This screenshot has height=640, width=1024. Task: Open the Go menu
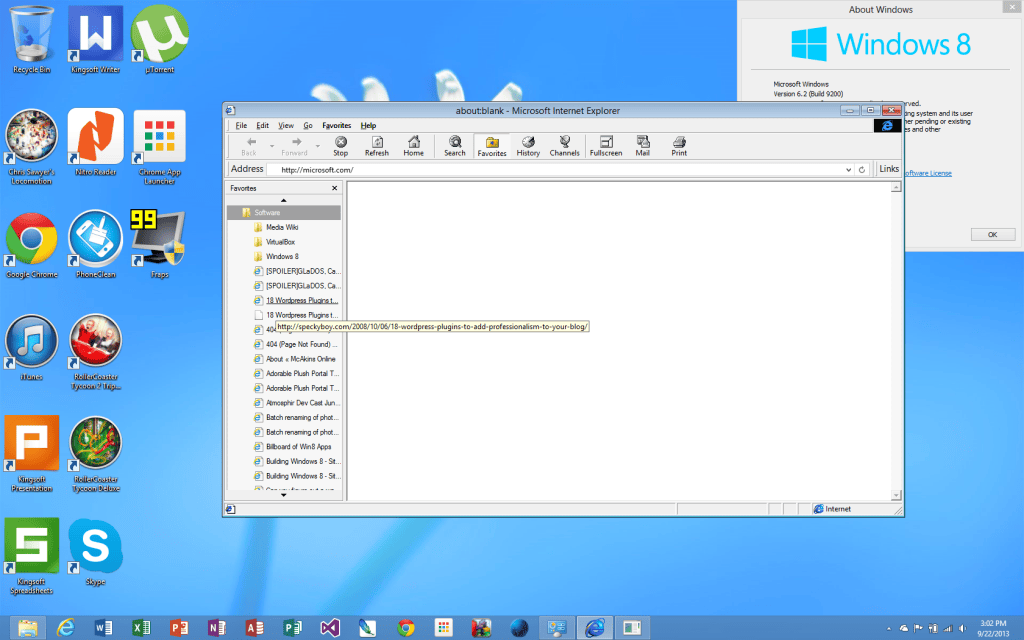click(x=308, y=125)
